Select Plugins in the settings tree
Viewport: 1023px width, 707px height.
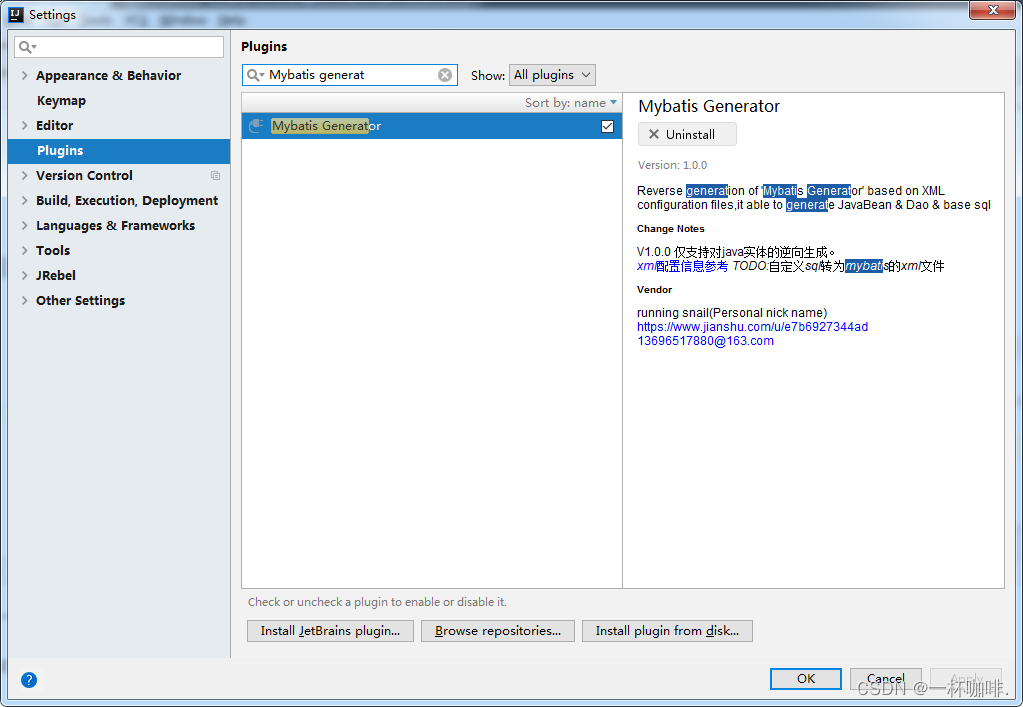[x=119, y=151]
